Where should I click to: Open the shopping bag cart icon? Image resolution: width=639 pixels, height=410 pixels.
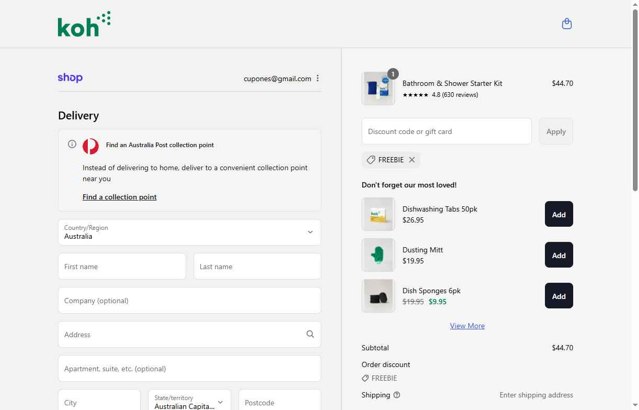(x=566, y=24)
